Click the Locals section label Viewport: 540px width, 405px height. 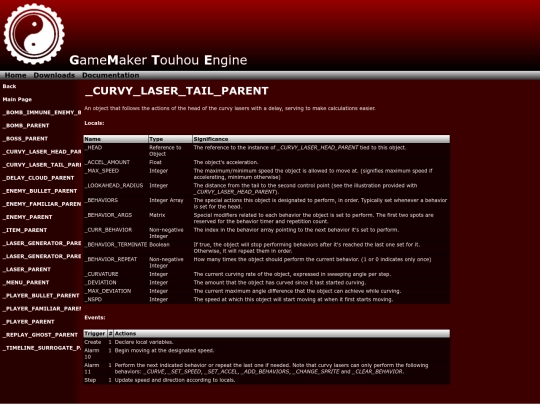pyautogui.click(x=94, y=123)
